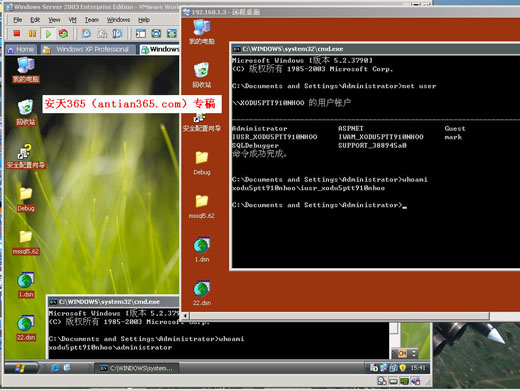Select Debug folder in remote desktop

click(202, 163)
